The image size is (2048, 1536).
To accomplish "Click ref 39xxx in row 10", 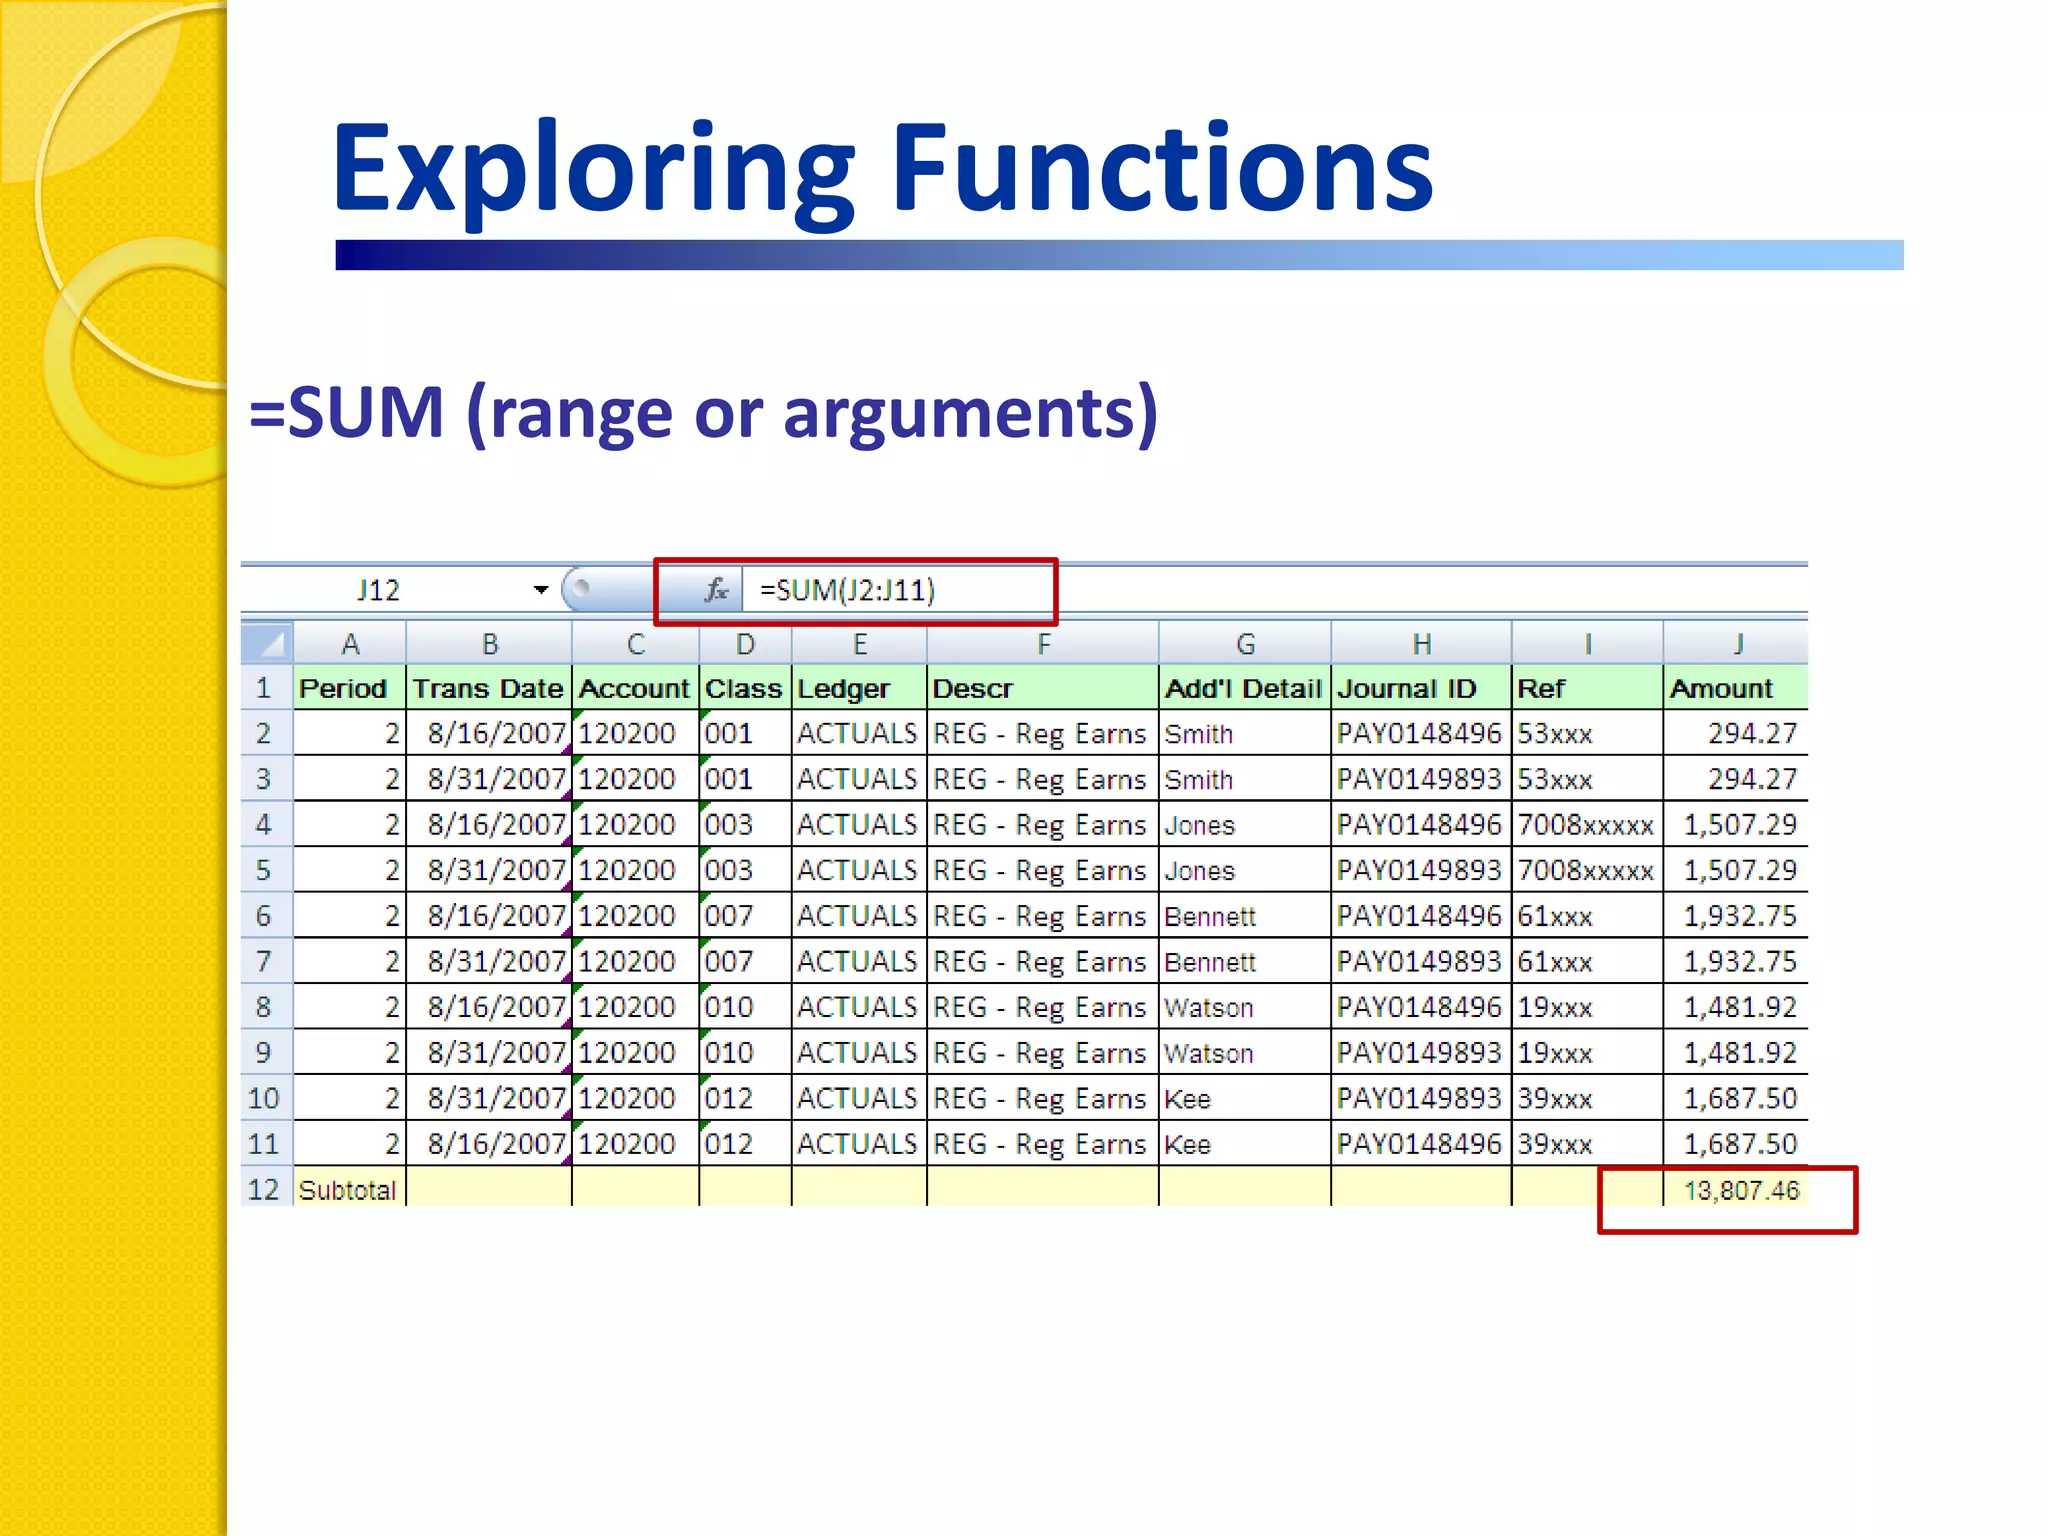I will pos(1587,1098).
